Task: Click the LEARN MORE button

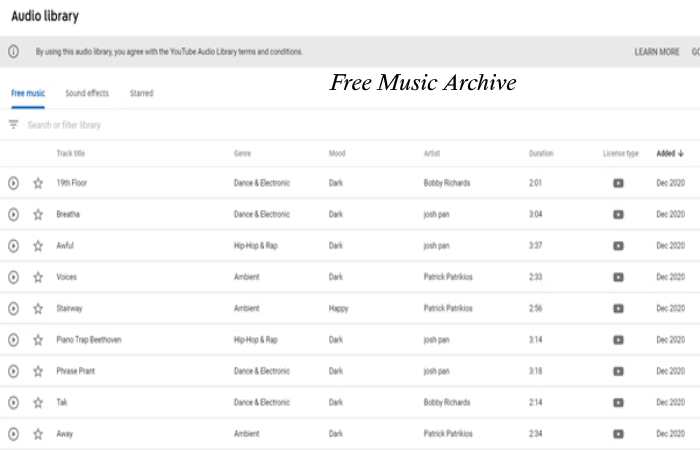Action: click(x=657, y=52)
